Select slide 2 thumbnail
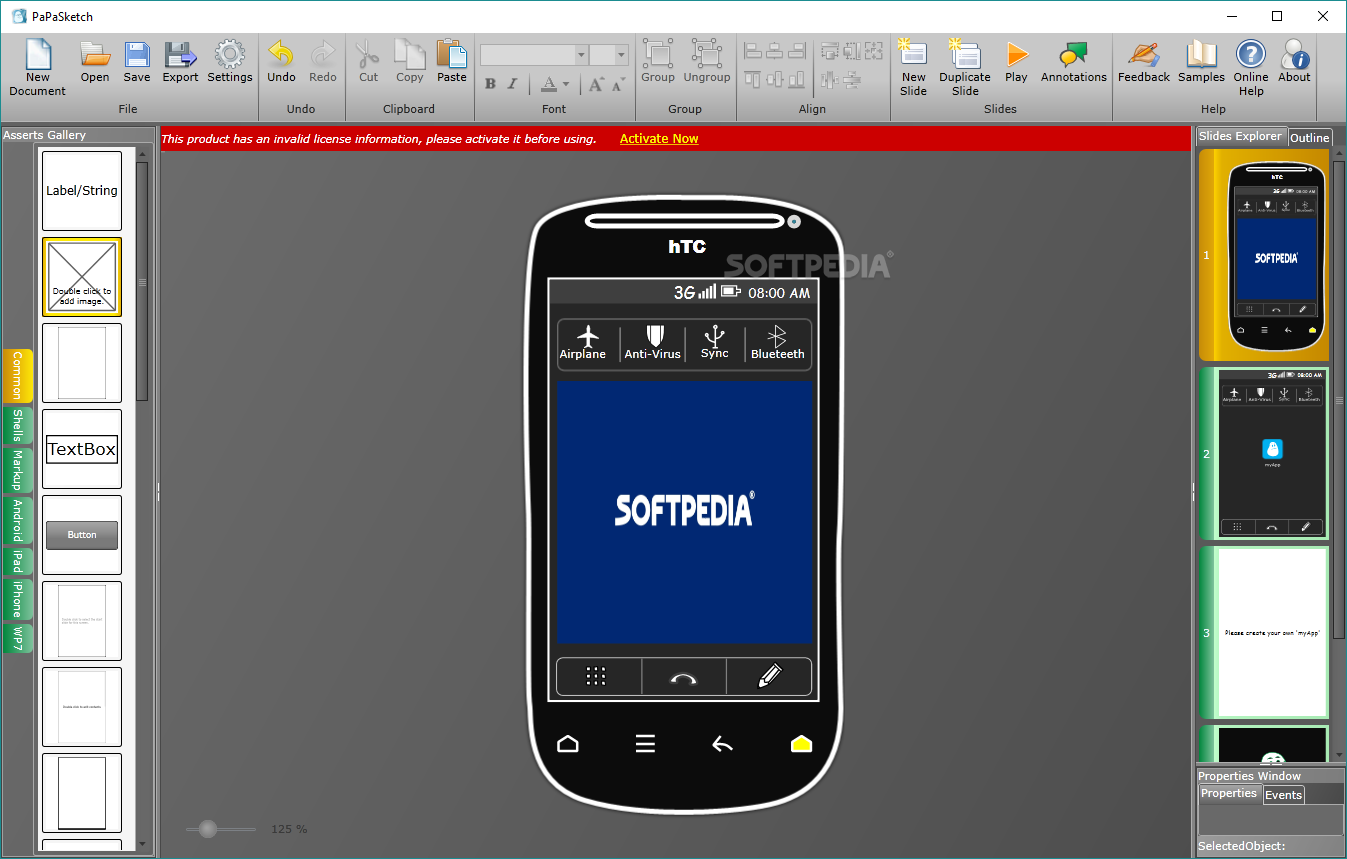Image resolution: width=1347 pixels, height=859 pixels. tap(1264, 454)
